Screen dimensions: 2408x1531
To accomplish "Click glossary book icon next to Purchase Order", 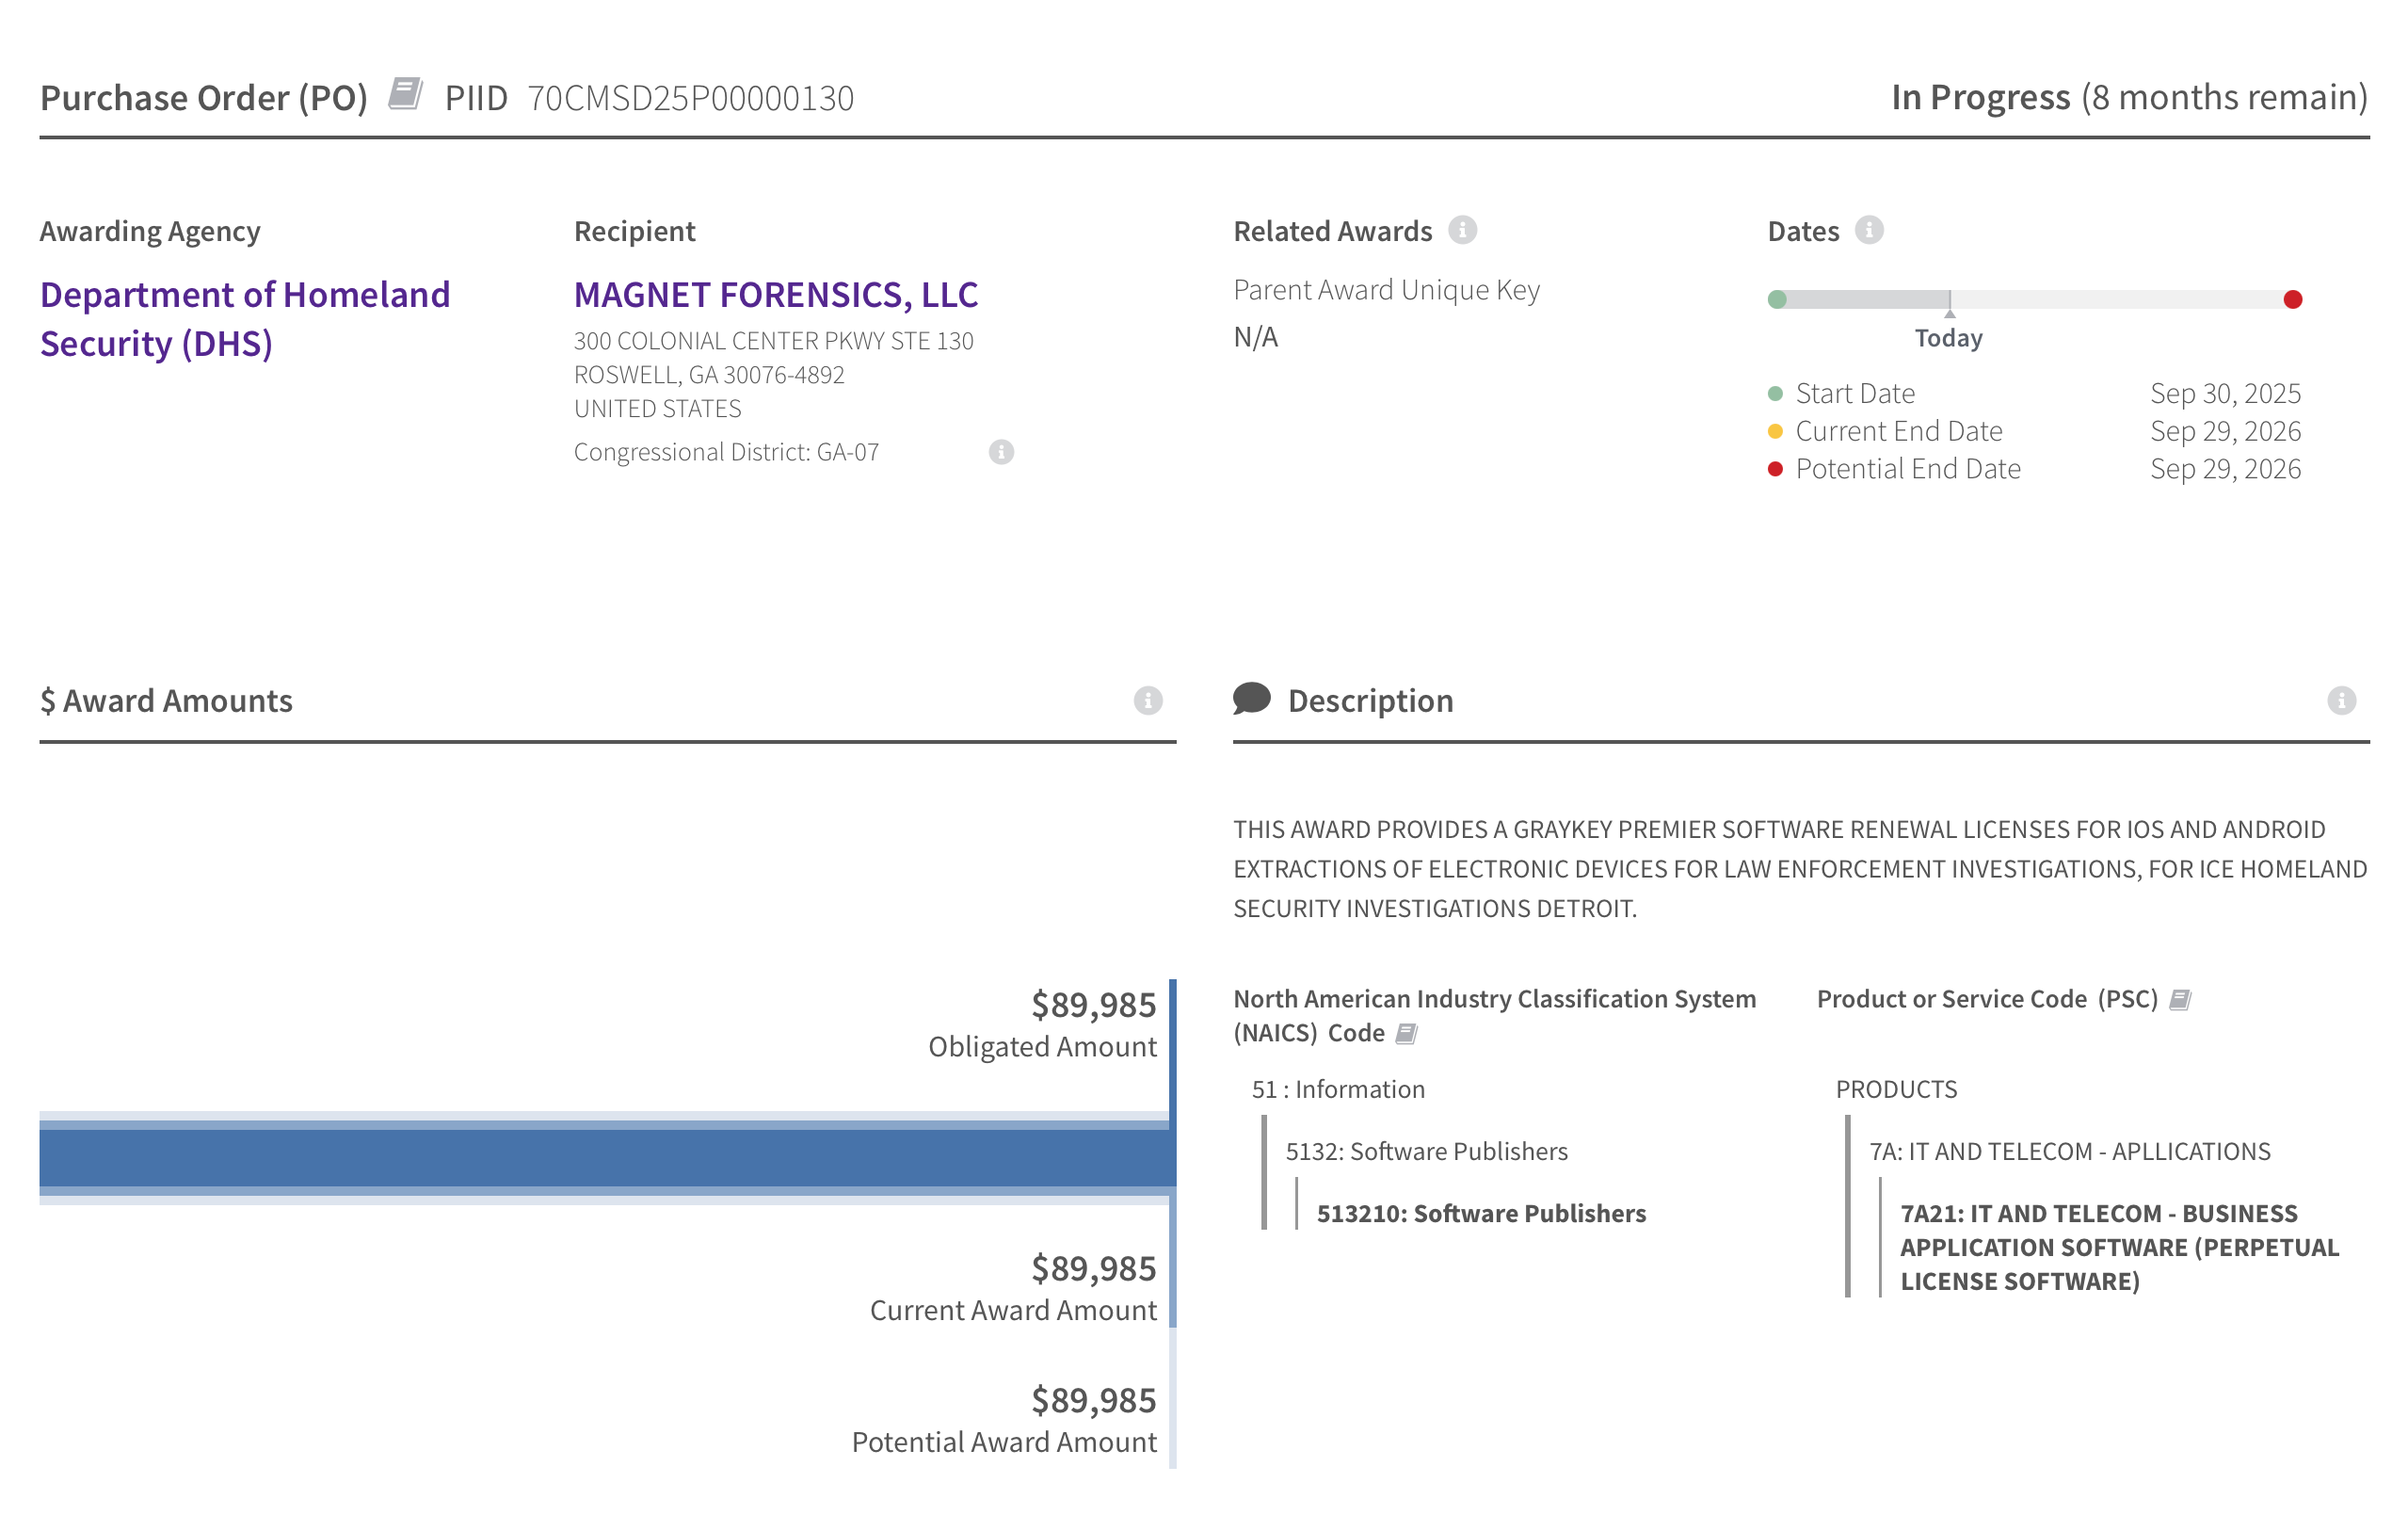I will (405, 94).
